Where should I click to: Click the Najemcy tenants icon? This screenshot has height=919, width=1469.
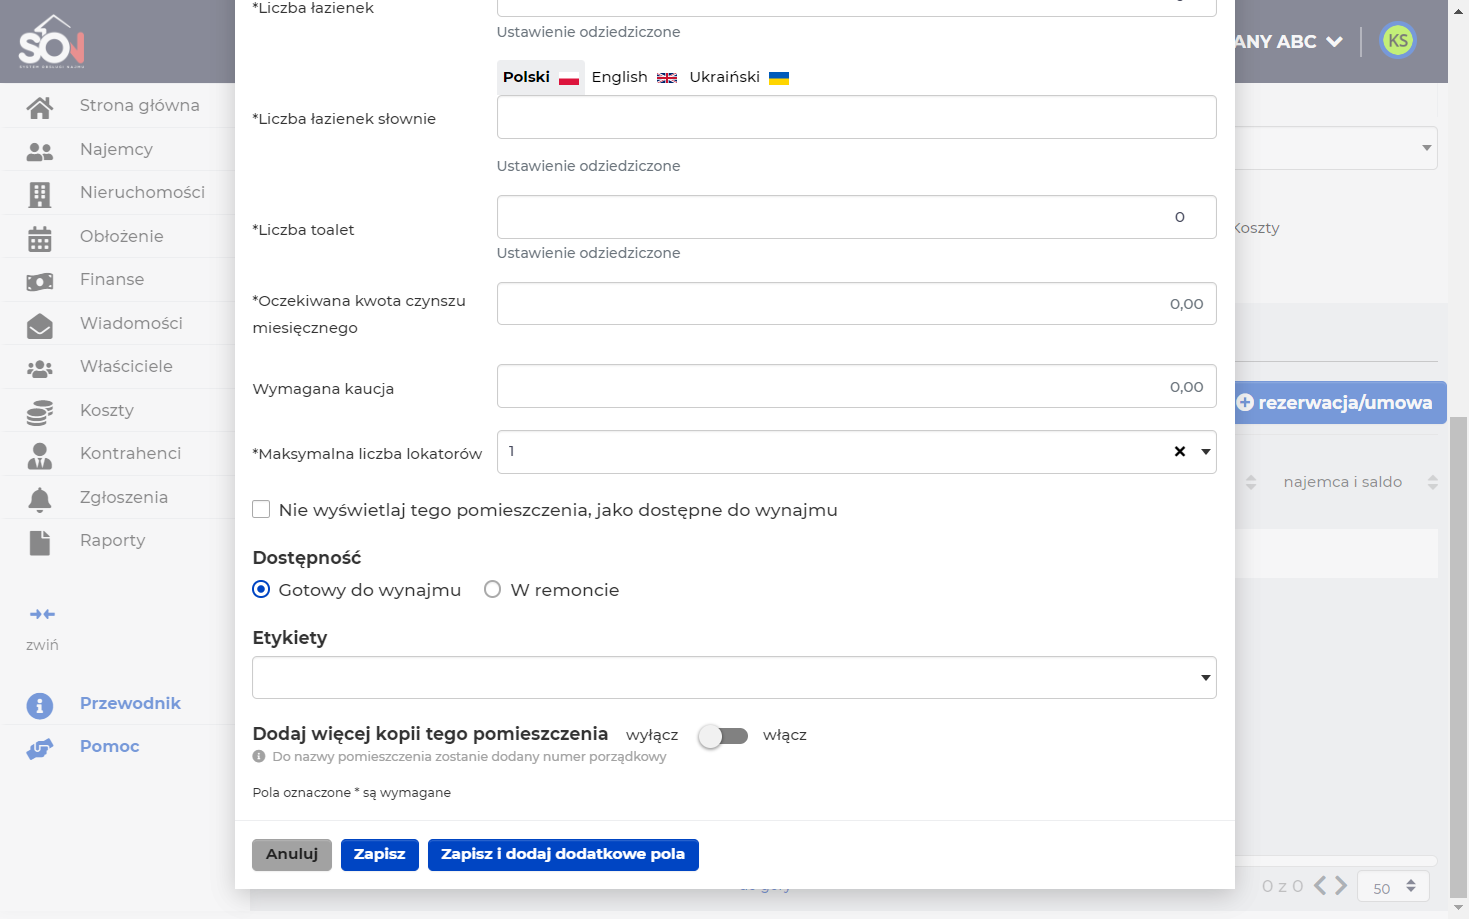click(40, 151)
